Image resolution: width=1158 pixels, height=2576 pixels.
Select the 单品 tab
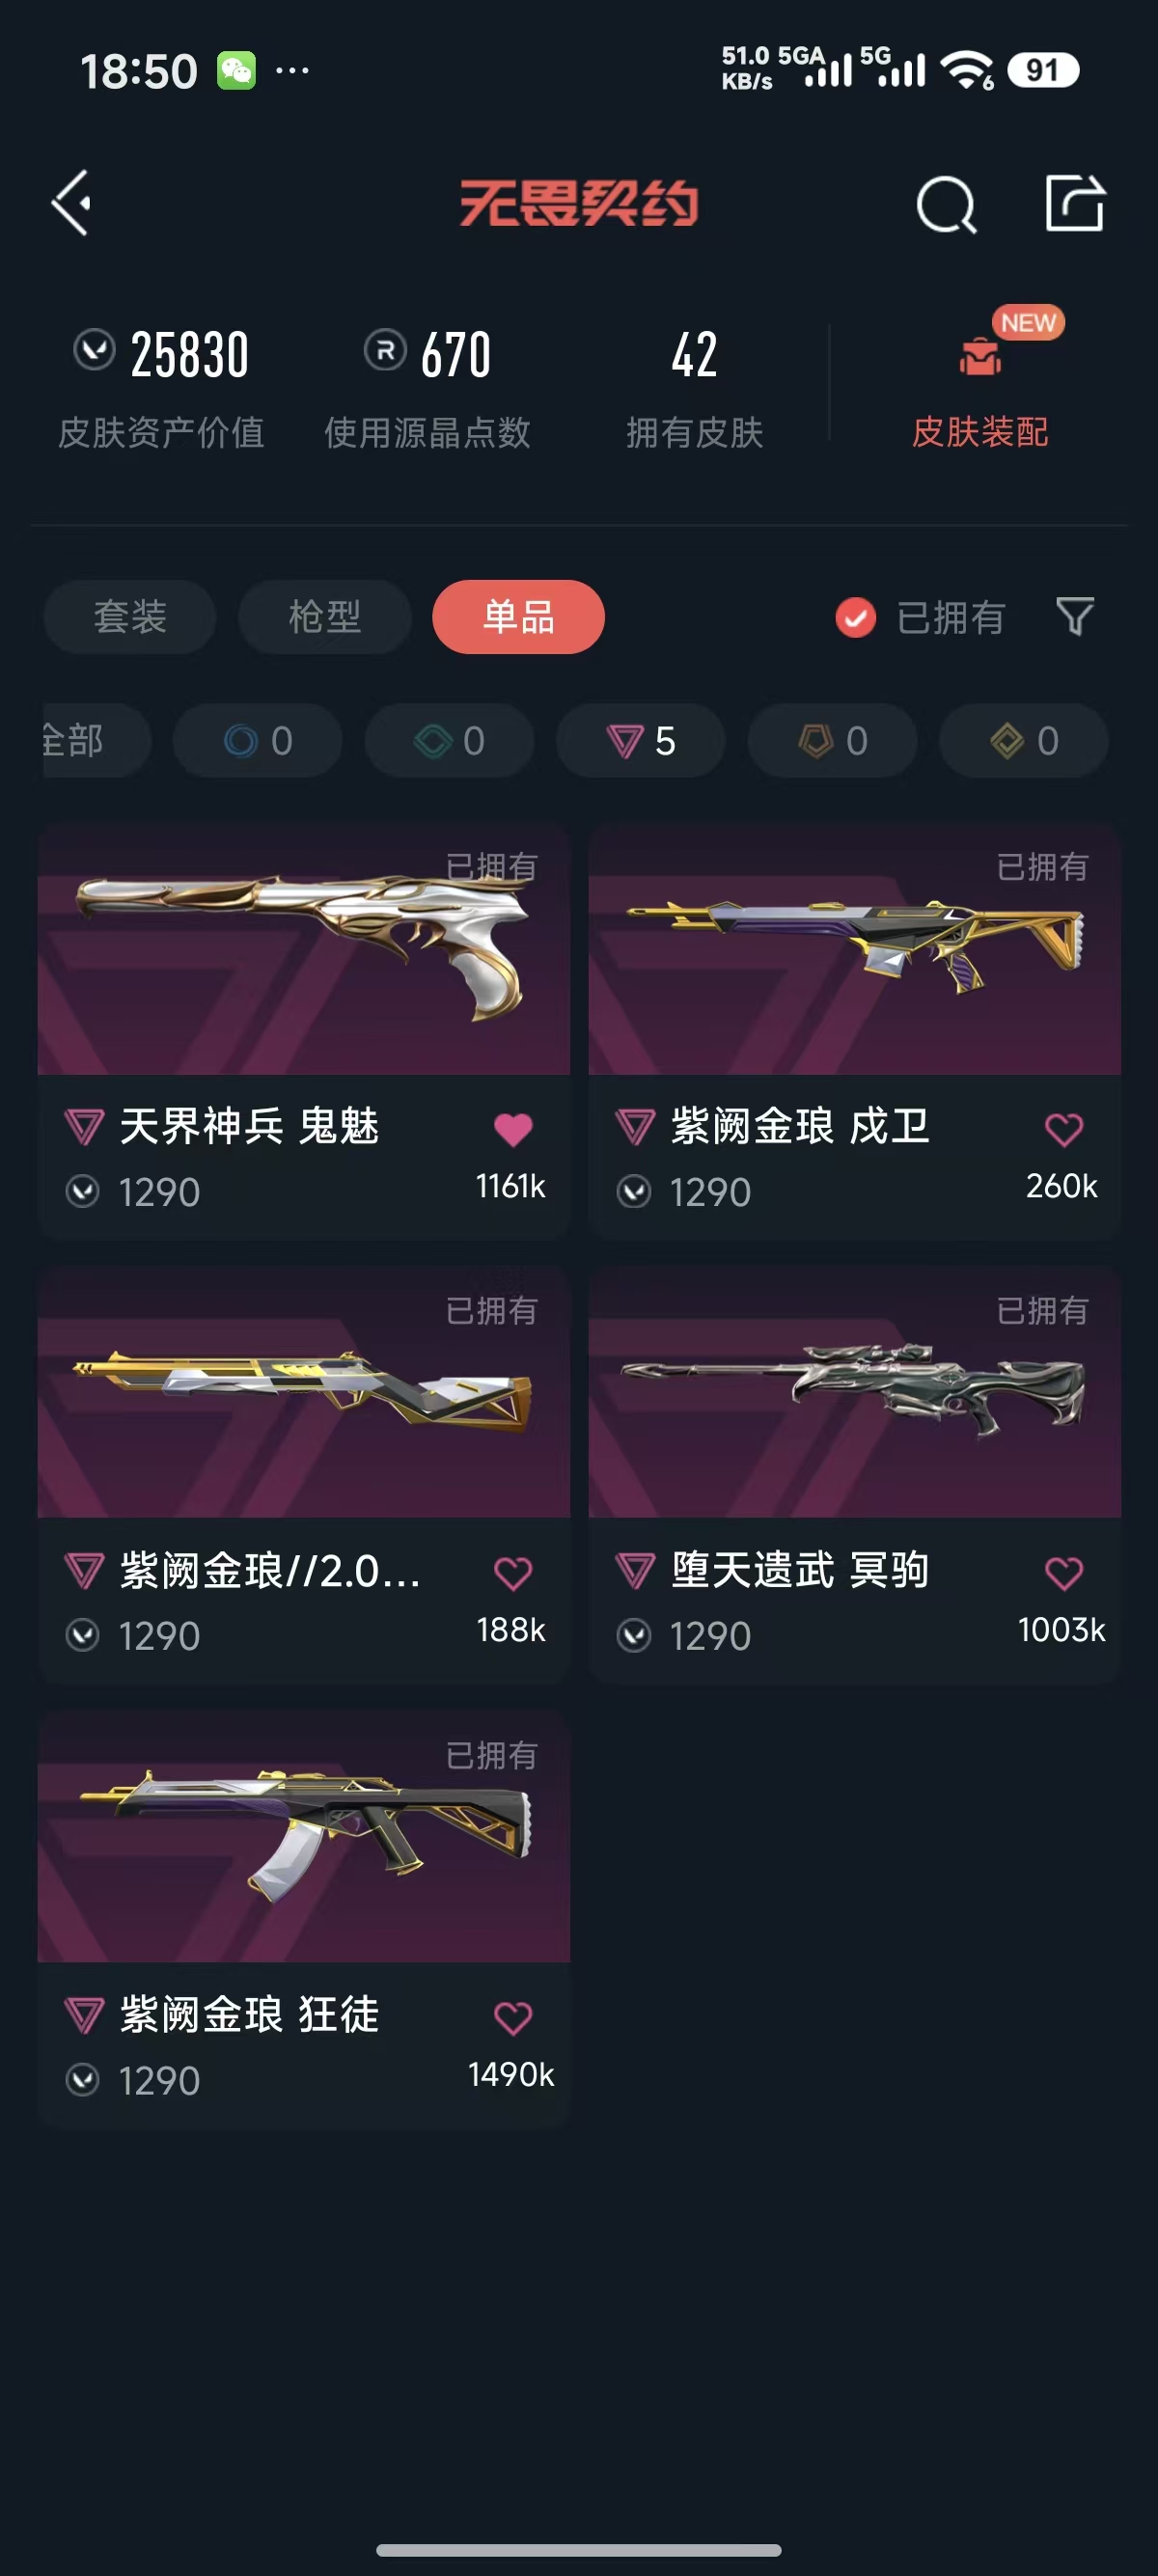tap(518, 617)
